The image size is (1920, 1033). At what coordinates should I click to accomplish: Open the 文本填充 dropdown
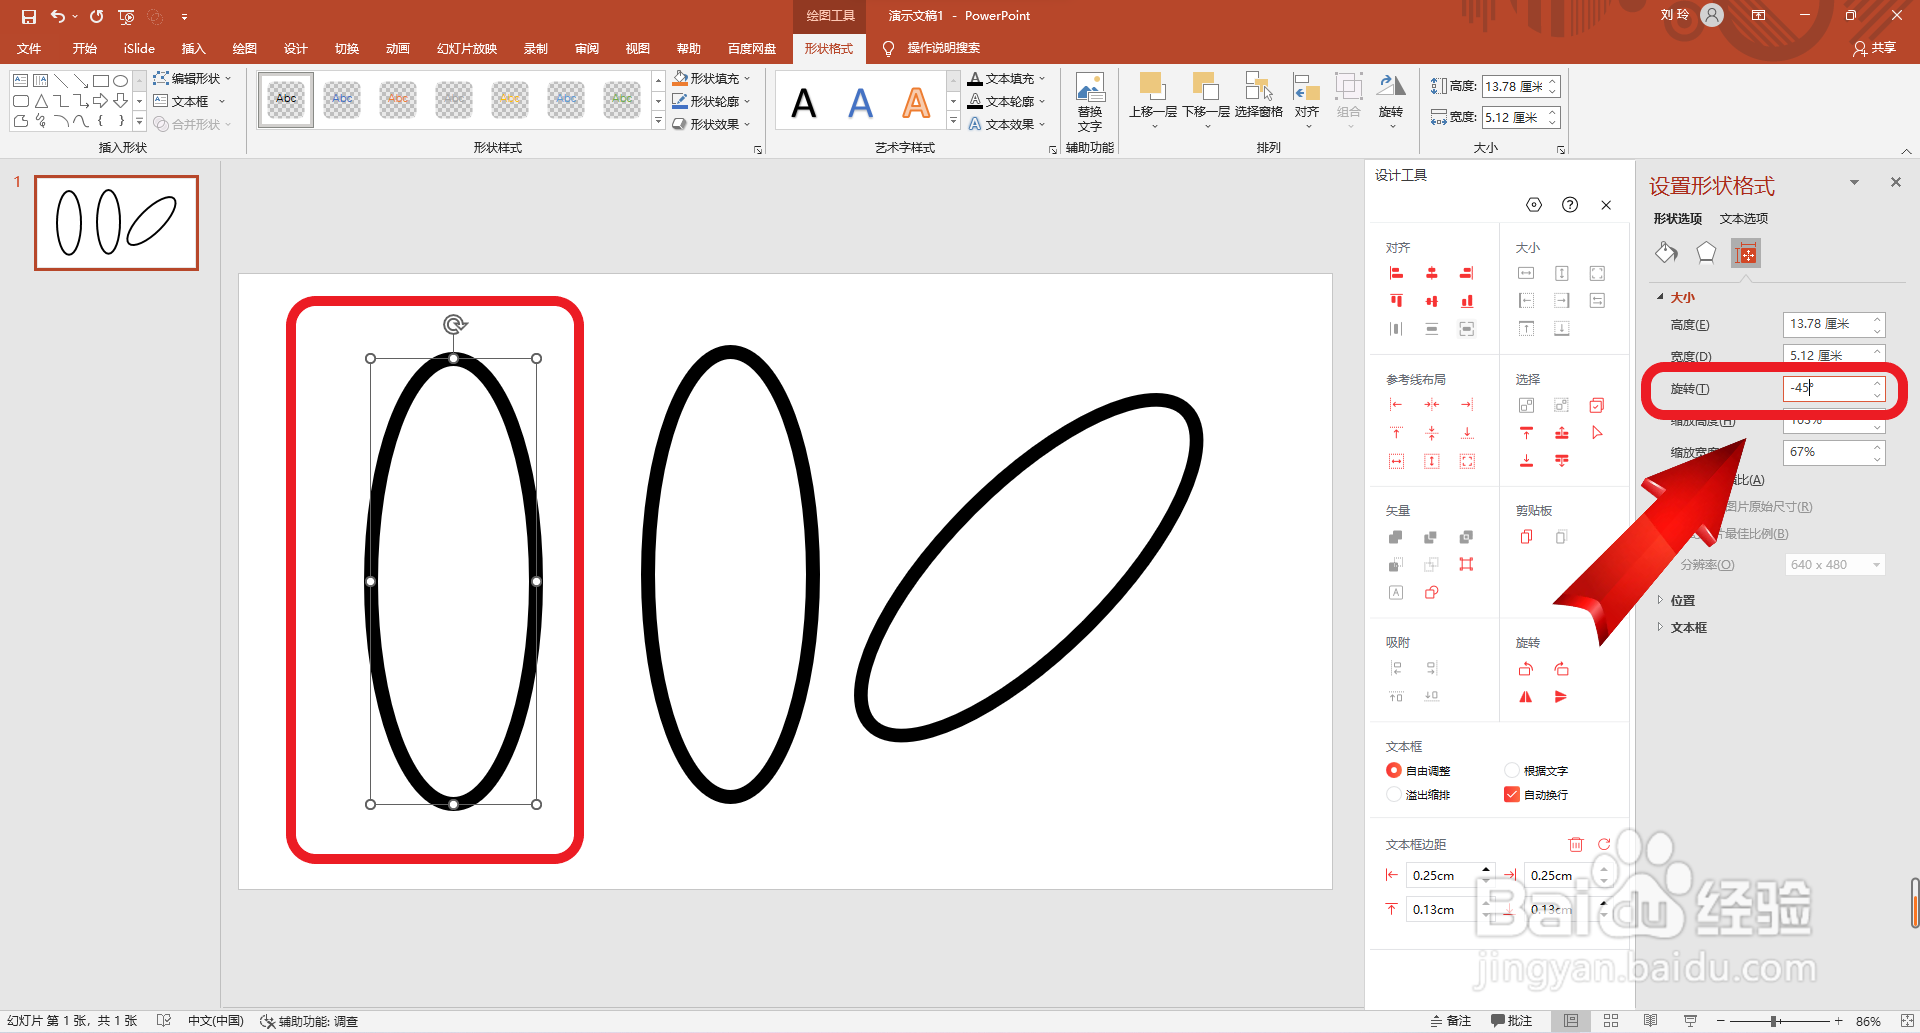tap(1006, 78)
